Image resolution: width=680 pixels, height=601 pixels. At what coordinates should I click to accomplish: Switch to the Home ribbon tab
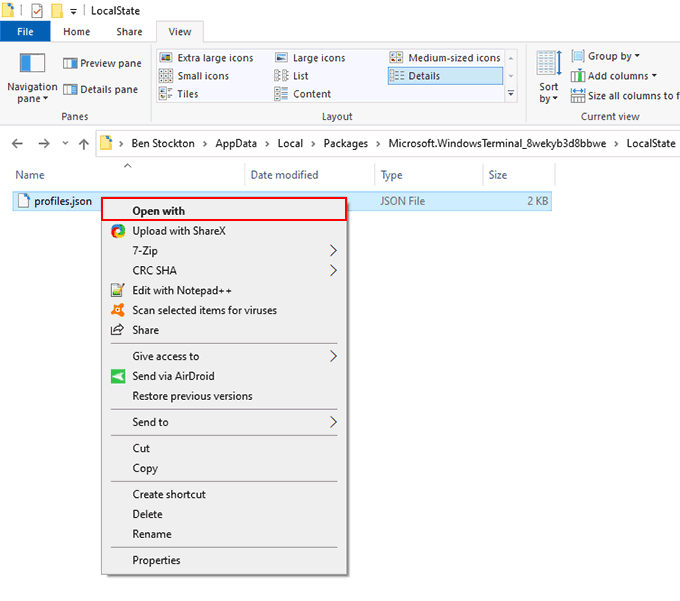pos(76,32)
